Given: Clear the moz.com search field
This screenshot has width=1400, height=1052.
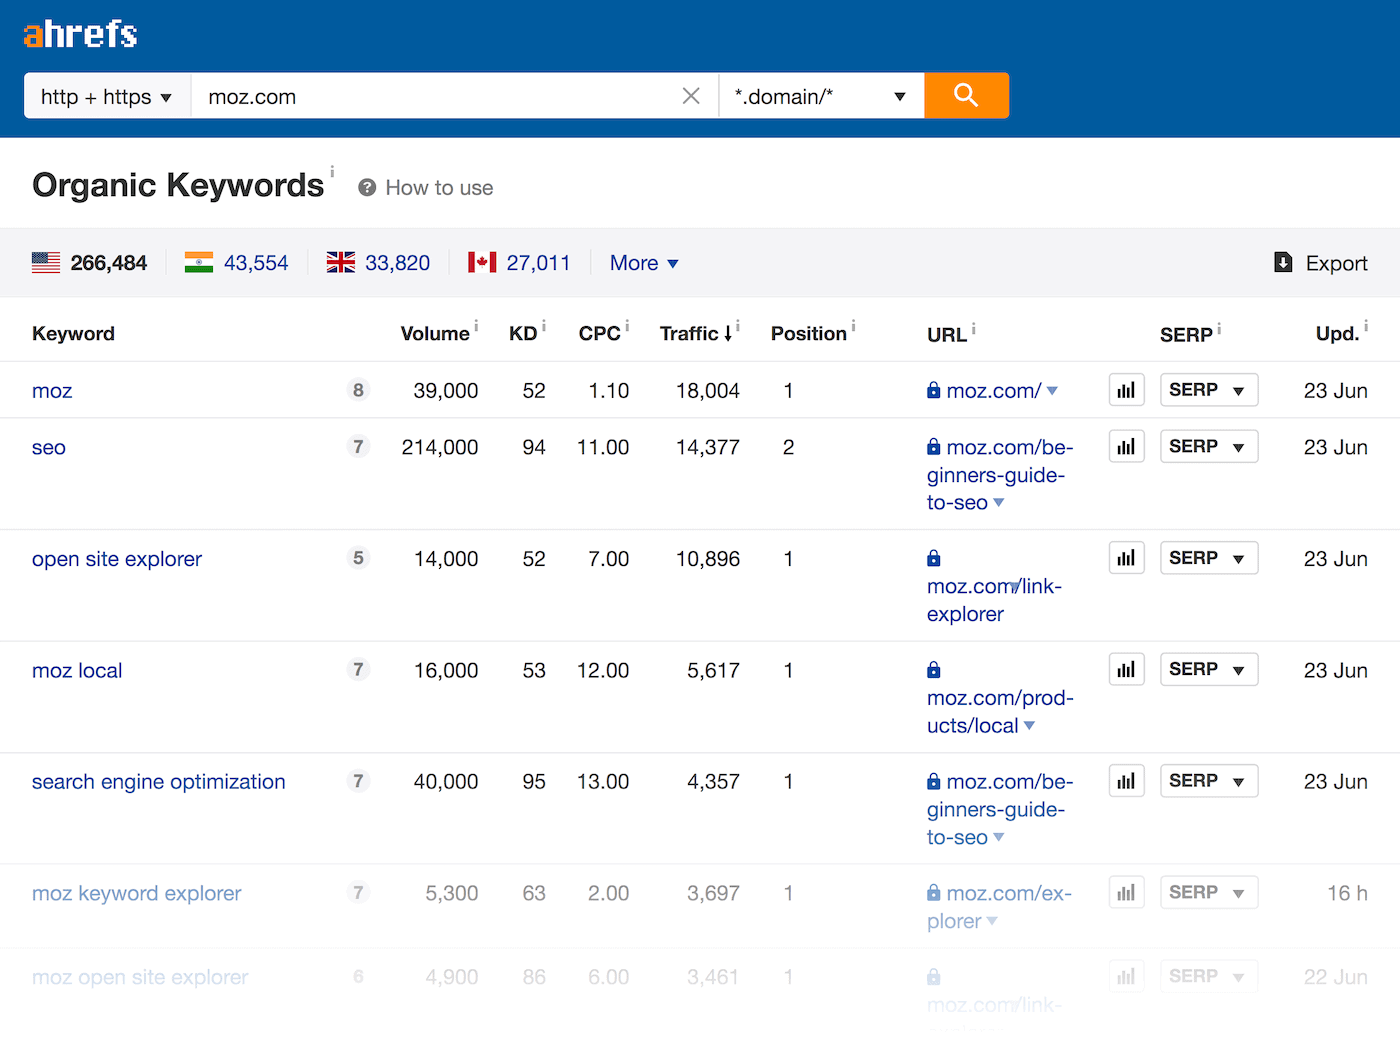Looking at the screenshot, I should tap(691, 96).
